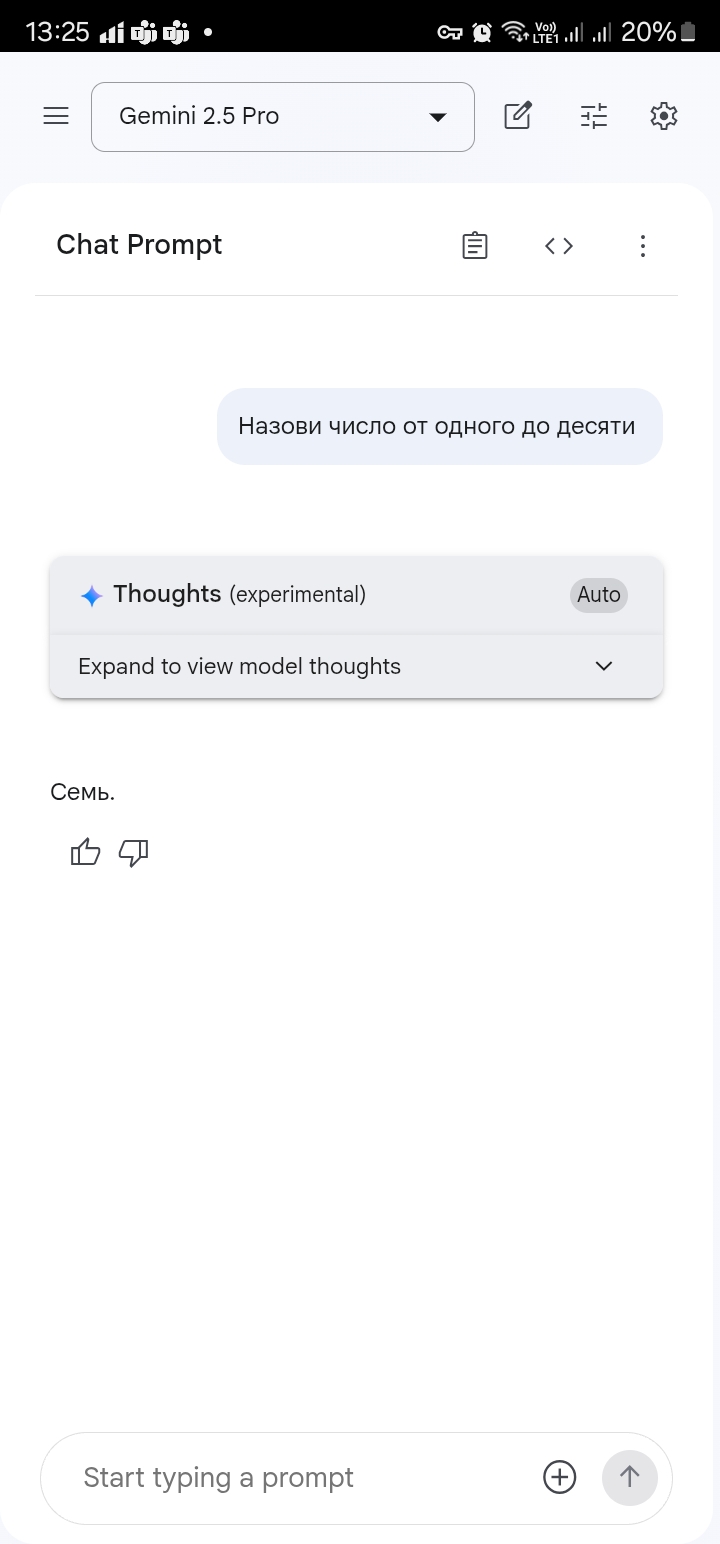
Task: Tap the plus icon to add media
Action: coord(560,1477)
